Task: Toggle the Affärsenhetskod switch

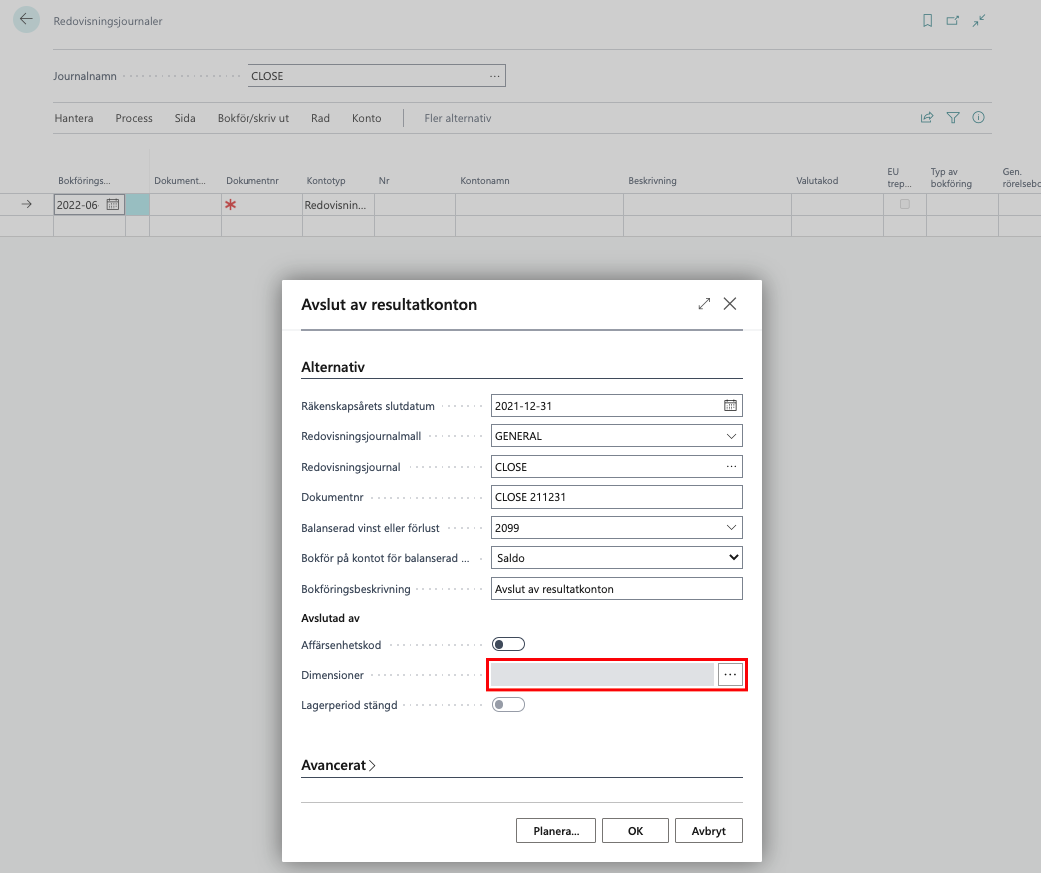Action: pyautogui.click(x=508, y=645)
